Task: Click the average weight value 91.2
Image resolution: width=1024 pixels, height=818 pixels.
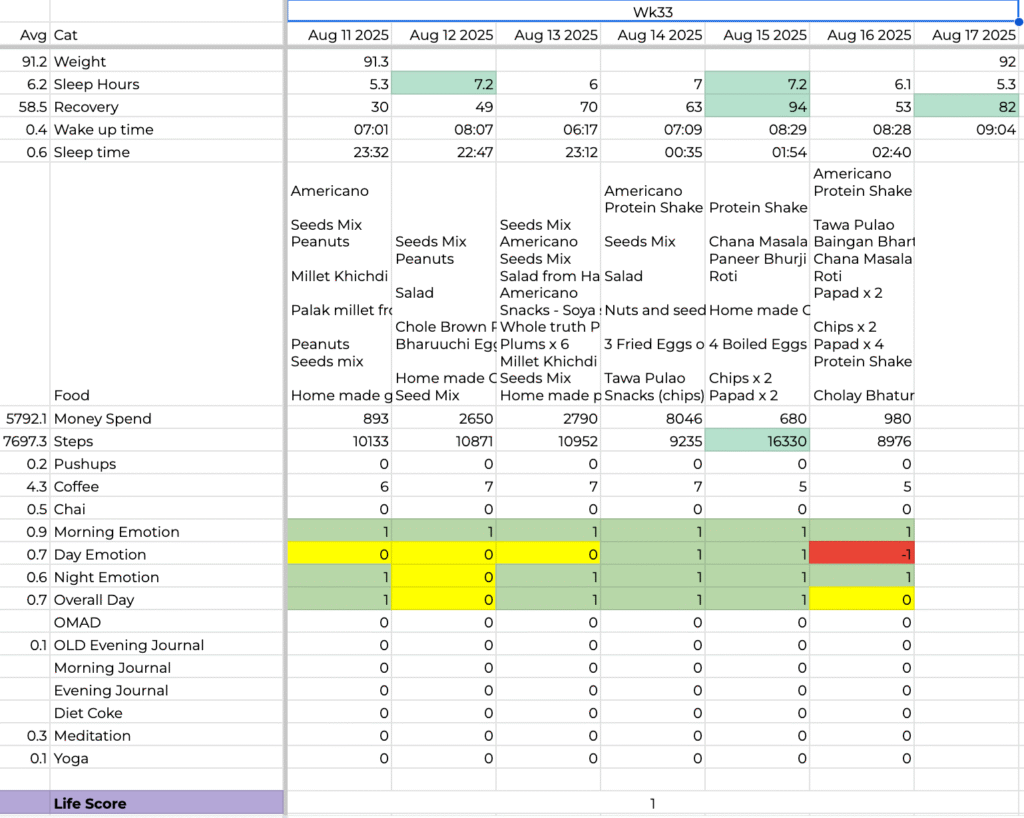Action: click(35, 61)
